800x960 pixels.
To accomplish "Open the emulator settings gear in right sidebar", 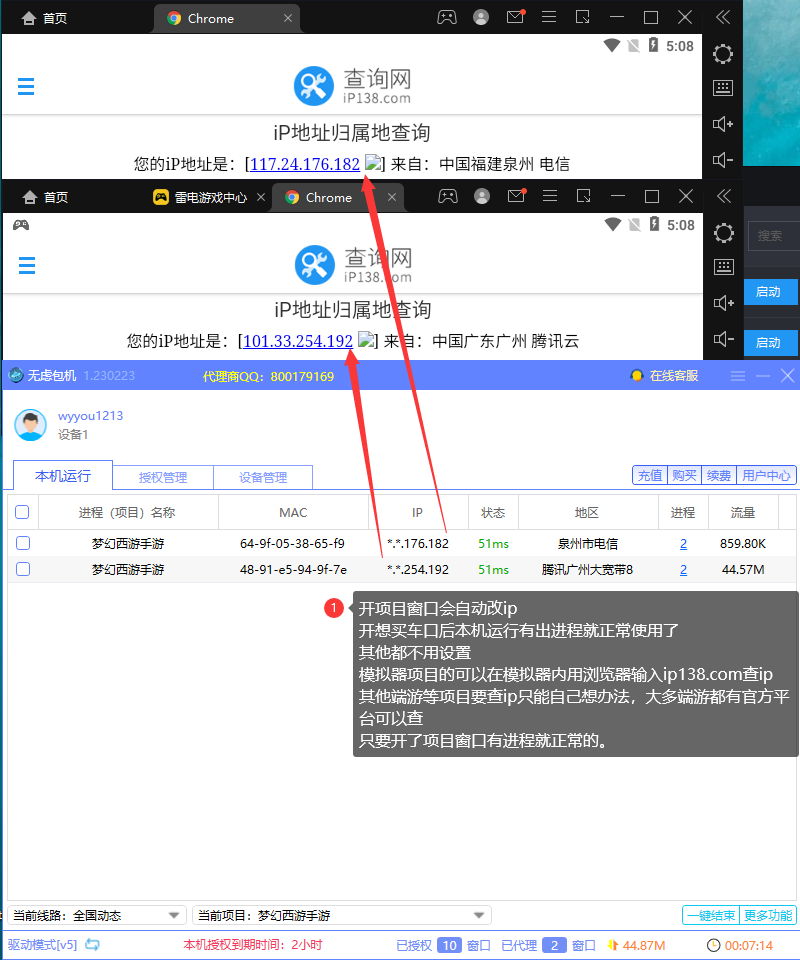I will point(722,54).
